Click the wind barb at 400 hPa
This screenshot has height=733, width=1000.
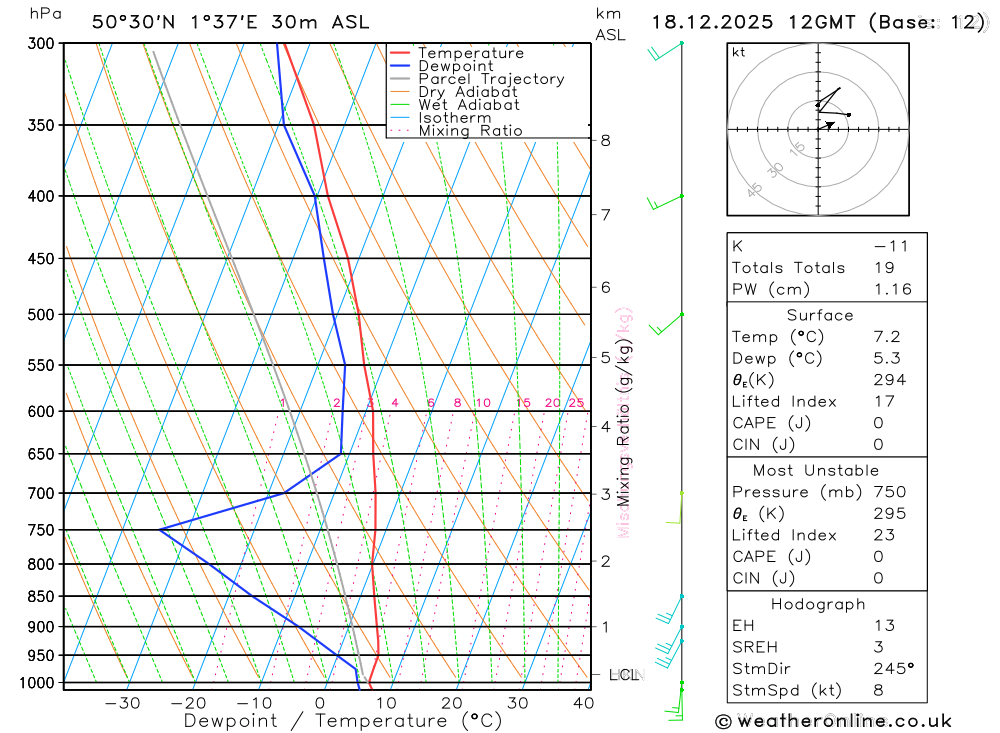[665, 202]
